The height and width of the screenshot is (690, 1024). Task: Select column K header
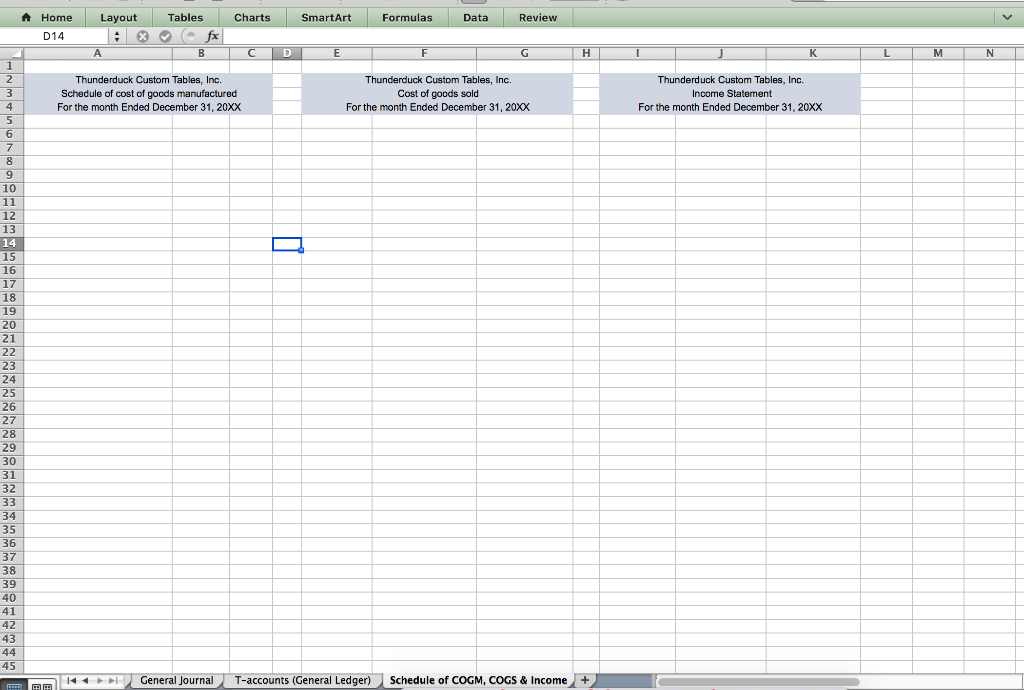point(813,54)
